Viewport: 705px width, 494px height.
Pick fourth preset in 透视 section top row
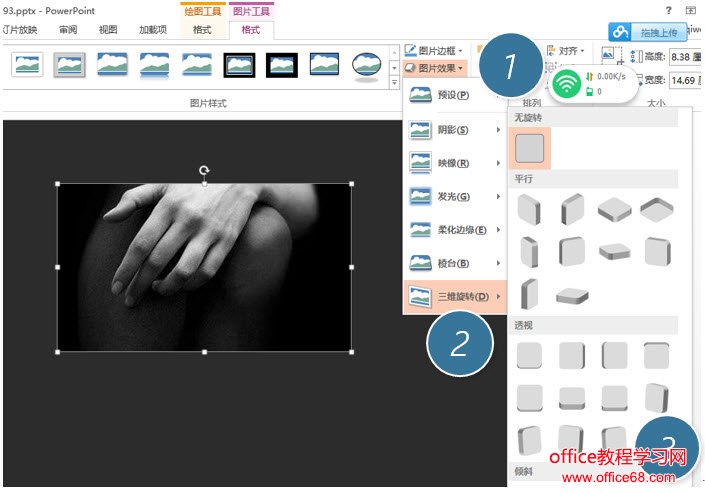(x=657, y=355)
